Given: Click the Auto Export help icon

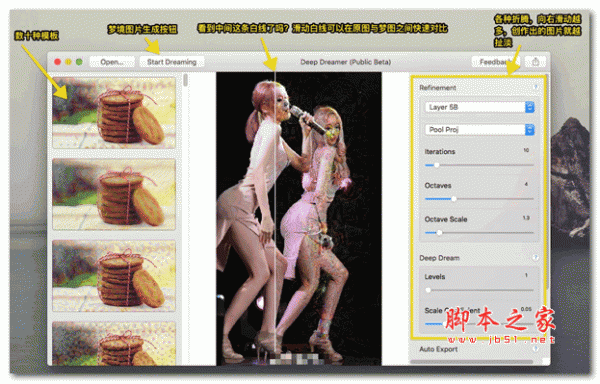Looking at the screenshot, I should (536, 349).
